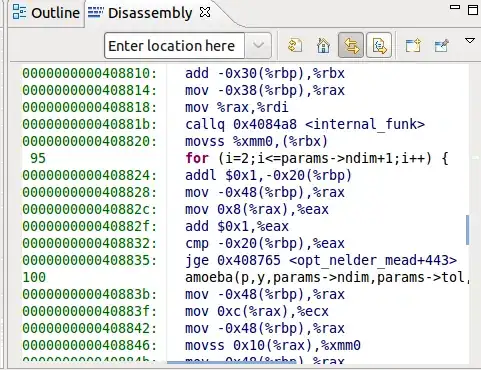Click the horizontal scrollbar at the bottom
Viewport: 481px width, 370px height.
232,362
